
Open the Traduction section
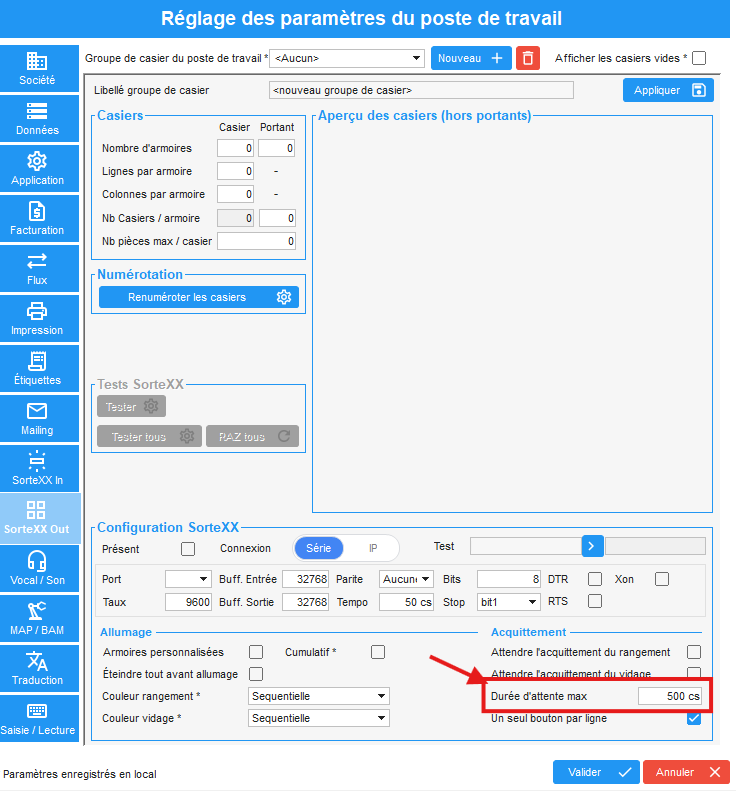tap(37, 669)
